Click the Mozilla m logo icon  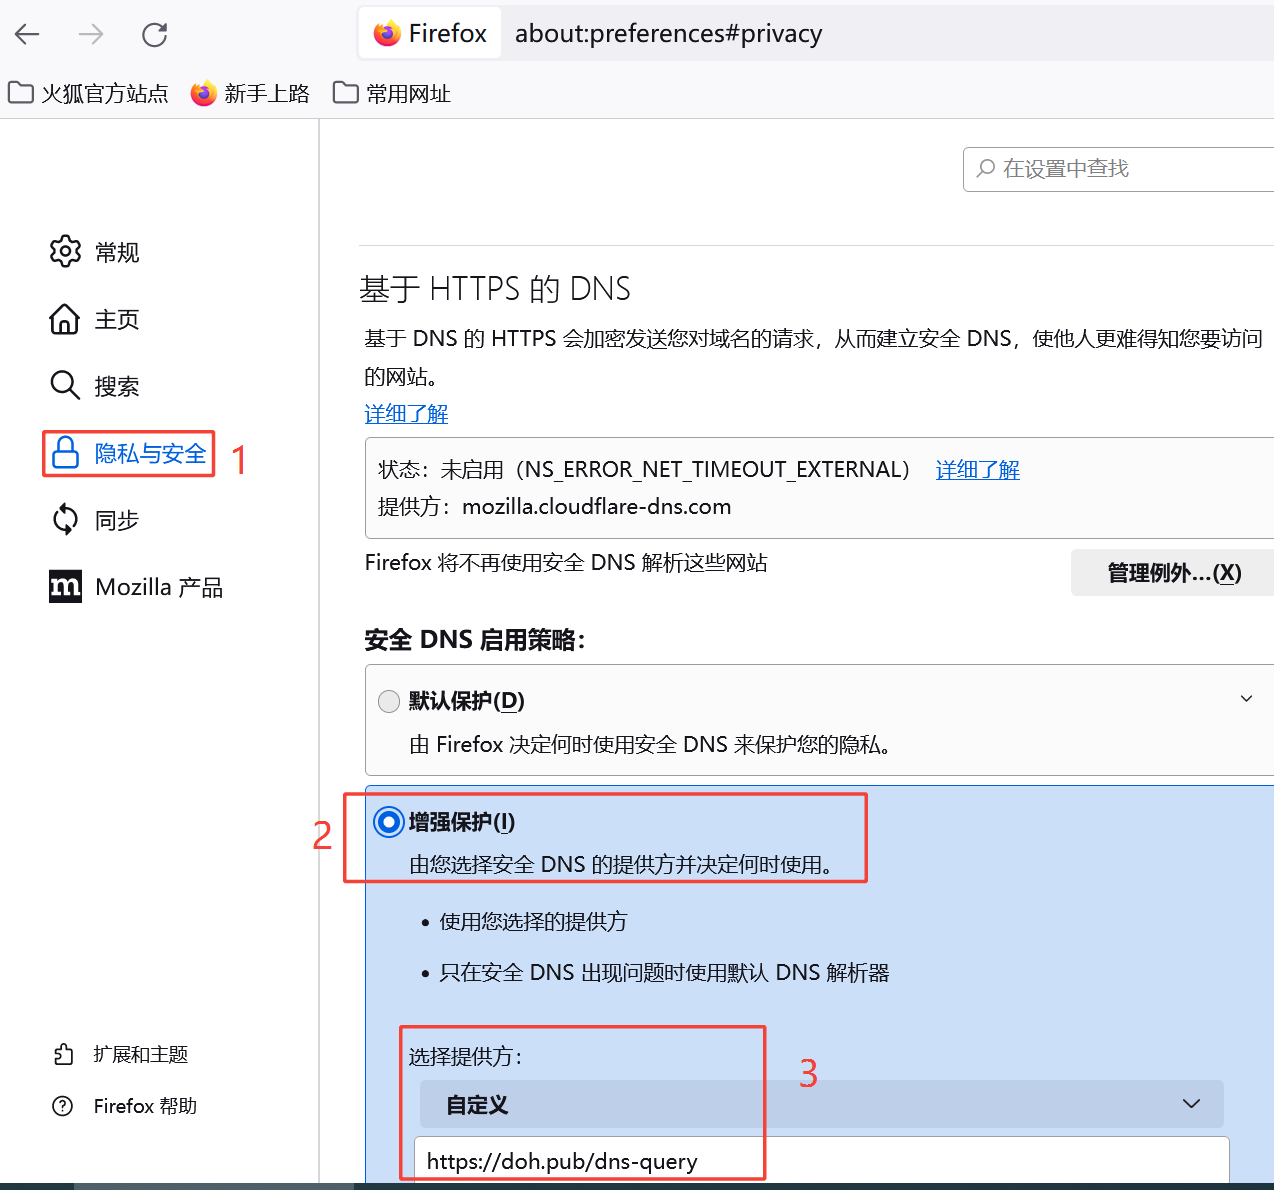click(66, 587)
